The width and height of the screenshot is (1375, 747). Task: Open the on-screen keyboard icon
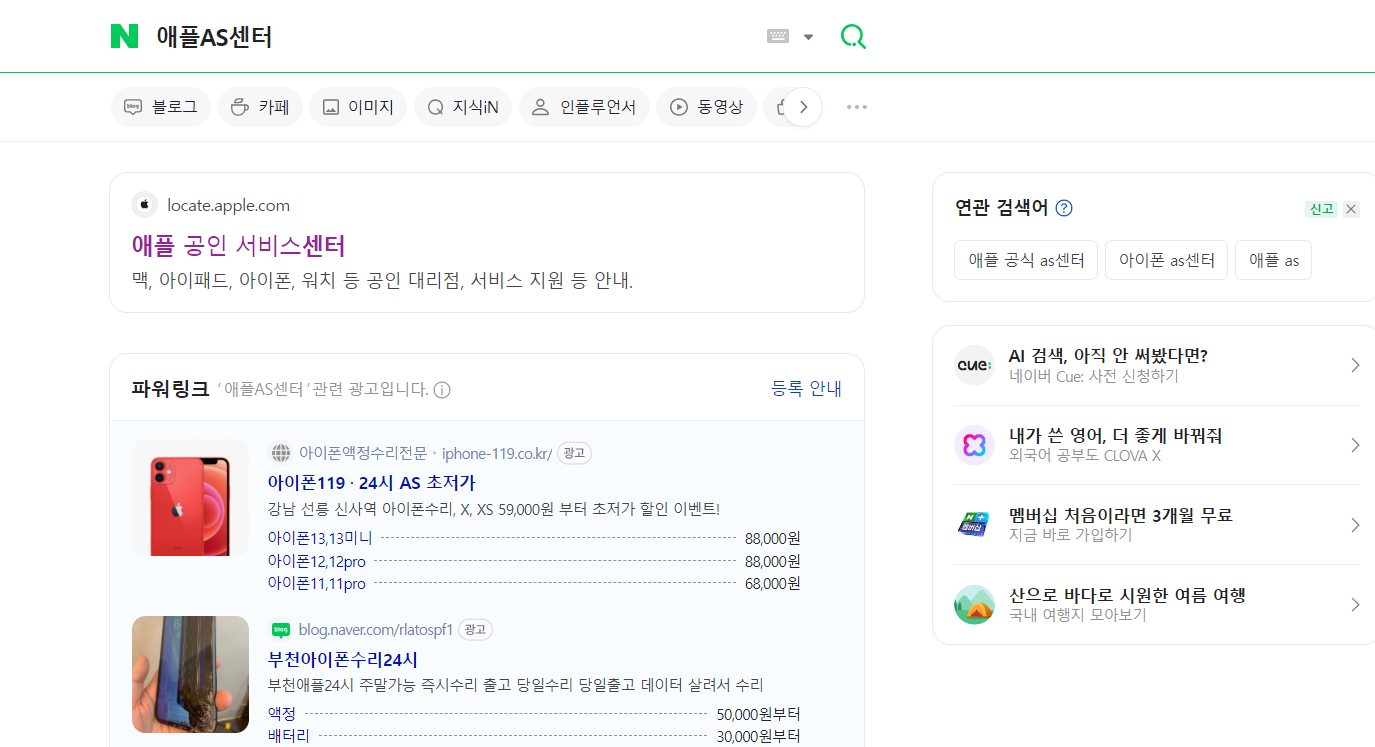[778, 36]
